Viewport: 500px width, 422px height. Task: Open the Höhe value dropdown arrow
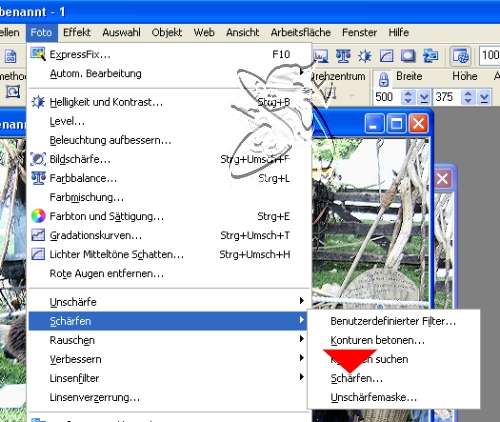(484, 97)
